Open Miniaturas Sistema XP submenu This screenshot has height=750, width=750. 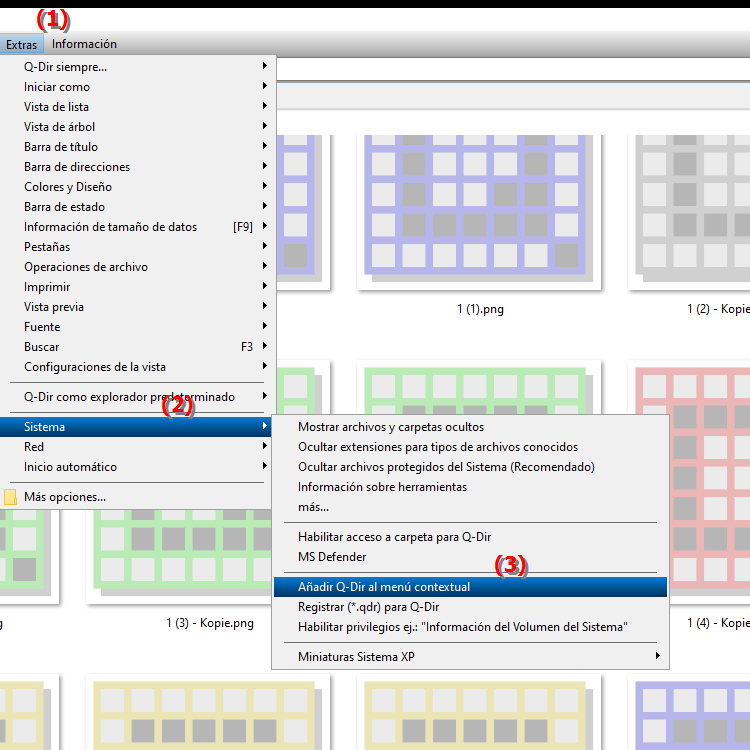point(470,657)
